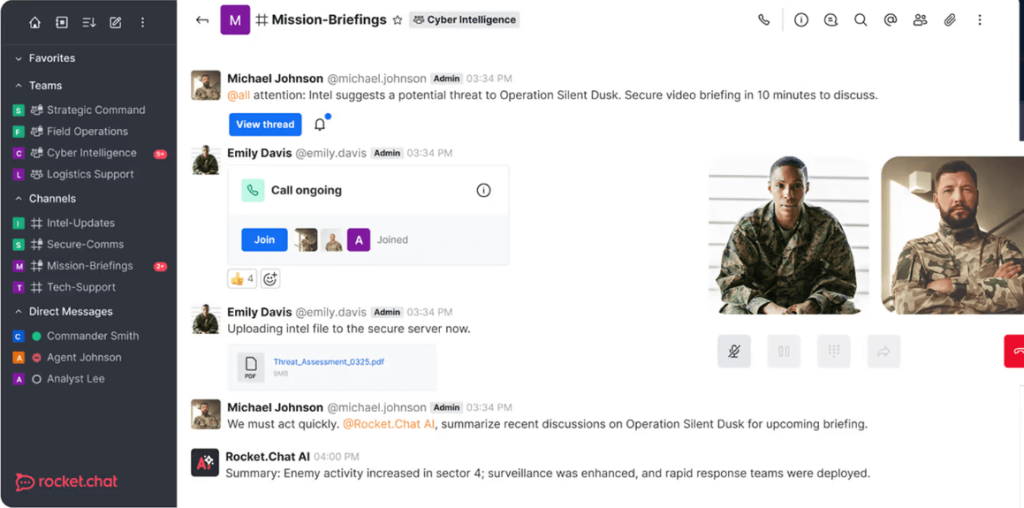The height and width of the screenshot is (508, 1024).
Task: Click the Mission-Briefings 2+ unread badge
Action: click(x=160, y=266)
